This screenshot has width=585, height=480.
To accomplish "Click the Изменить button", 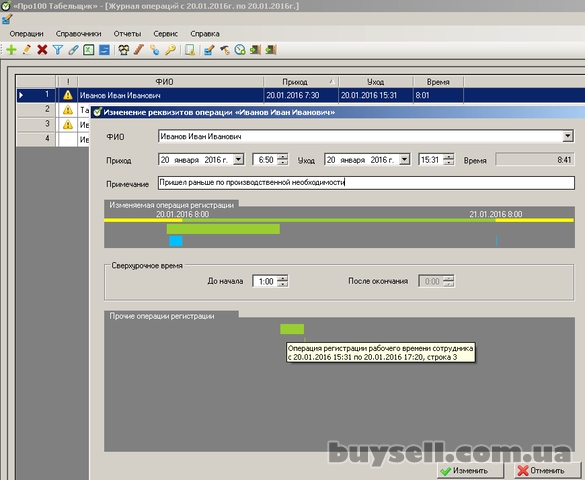I will click(x=470, y=471).
